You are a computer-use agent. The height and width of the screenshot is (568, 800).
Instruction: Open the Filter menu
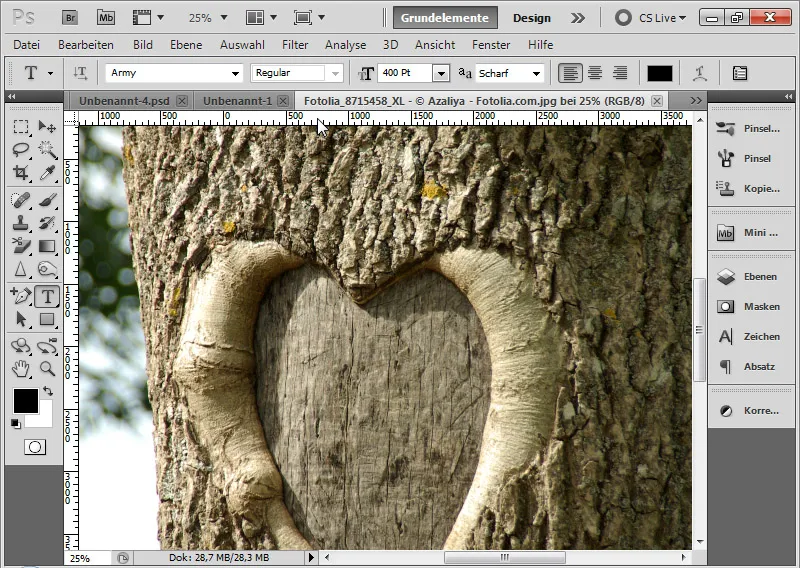click(295, 45)
